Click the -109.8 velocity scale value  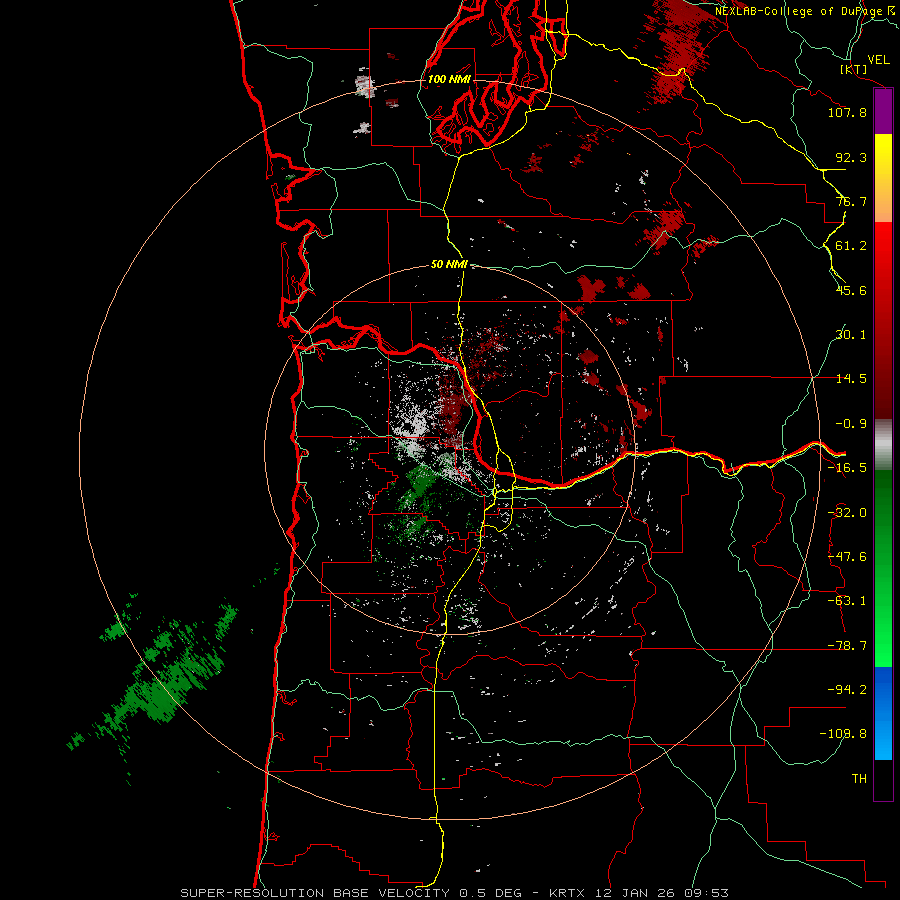click(843, 734)
